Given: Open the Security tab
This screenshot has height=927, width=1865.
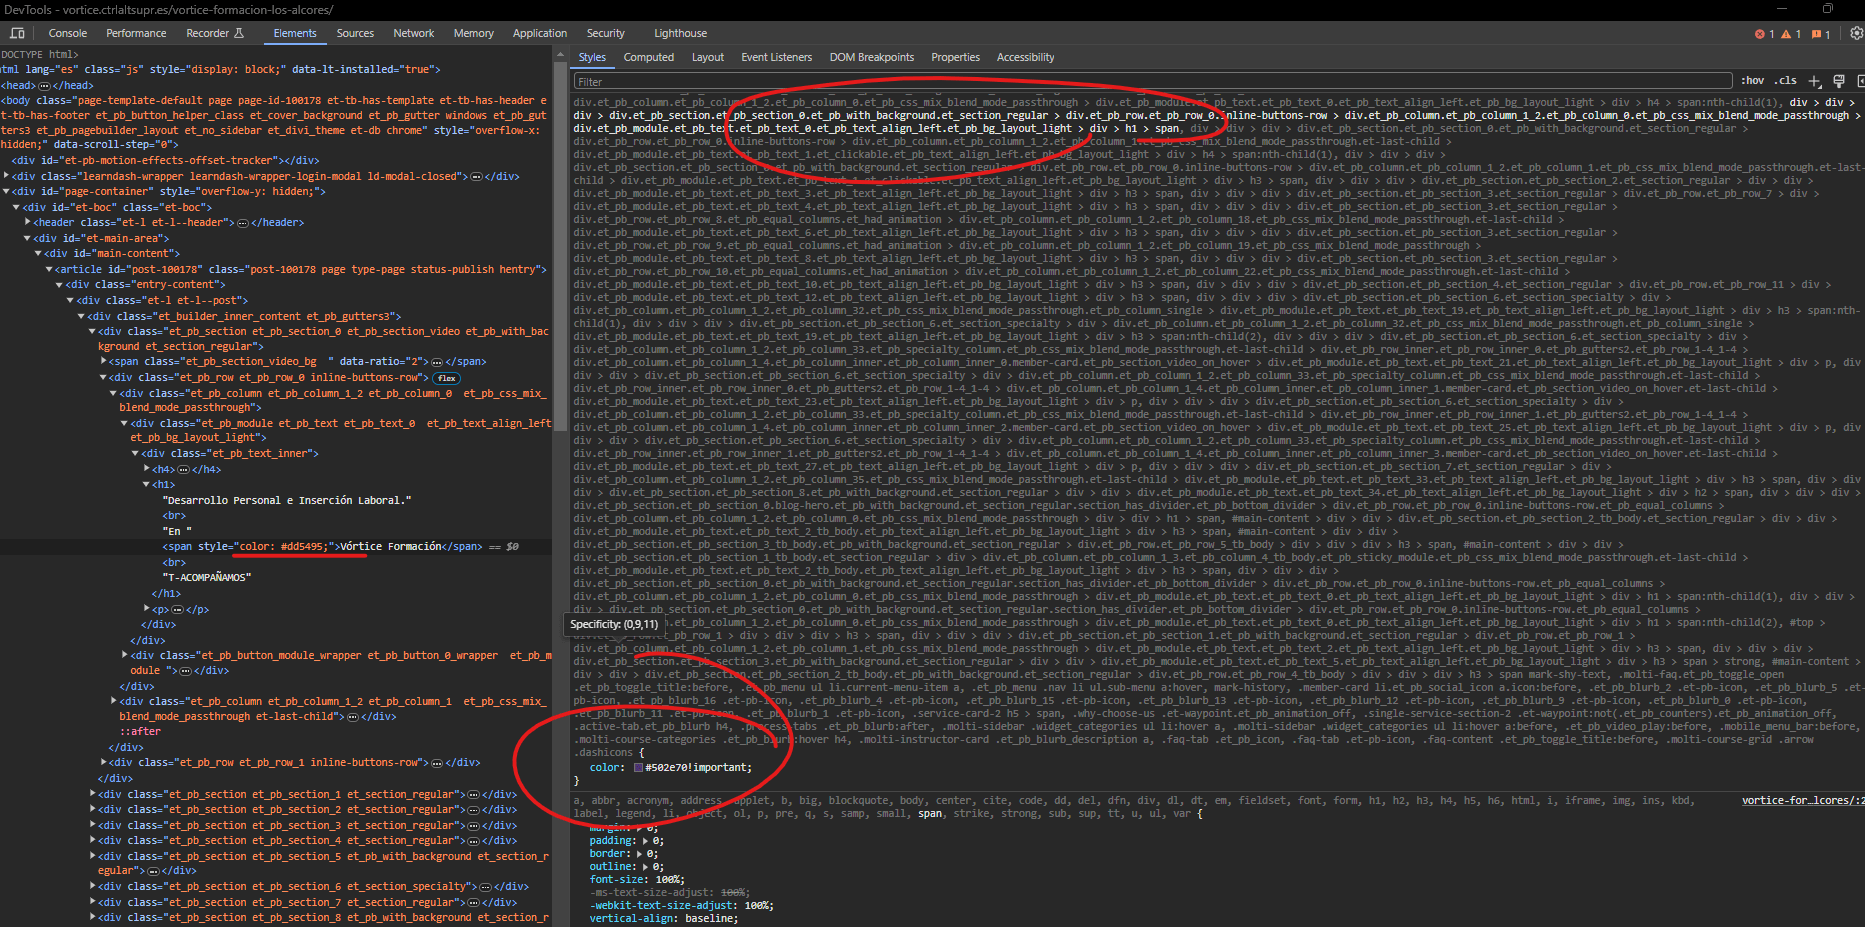Looking at the screenshot, I should [x=606, y=33].
